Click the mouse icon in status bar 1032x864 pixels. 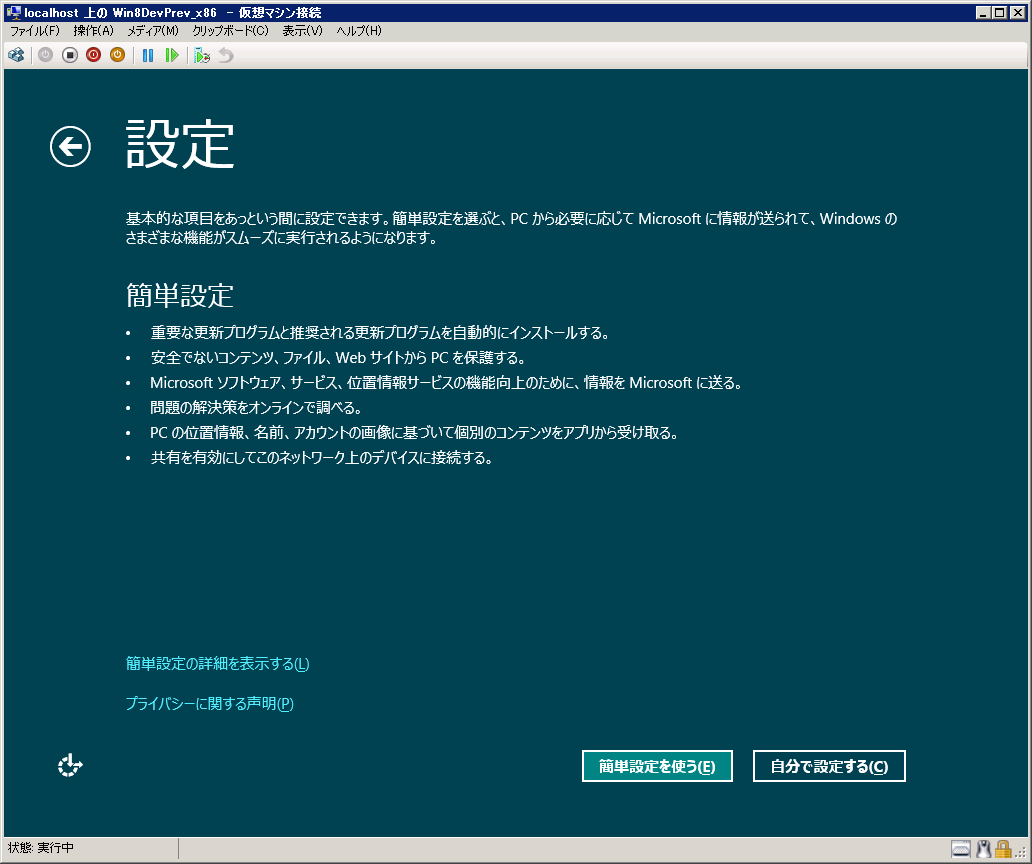click(x=983, y=849)
